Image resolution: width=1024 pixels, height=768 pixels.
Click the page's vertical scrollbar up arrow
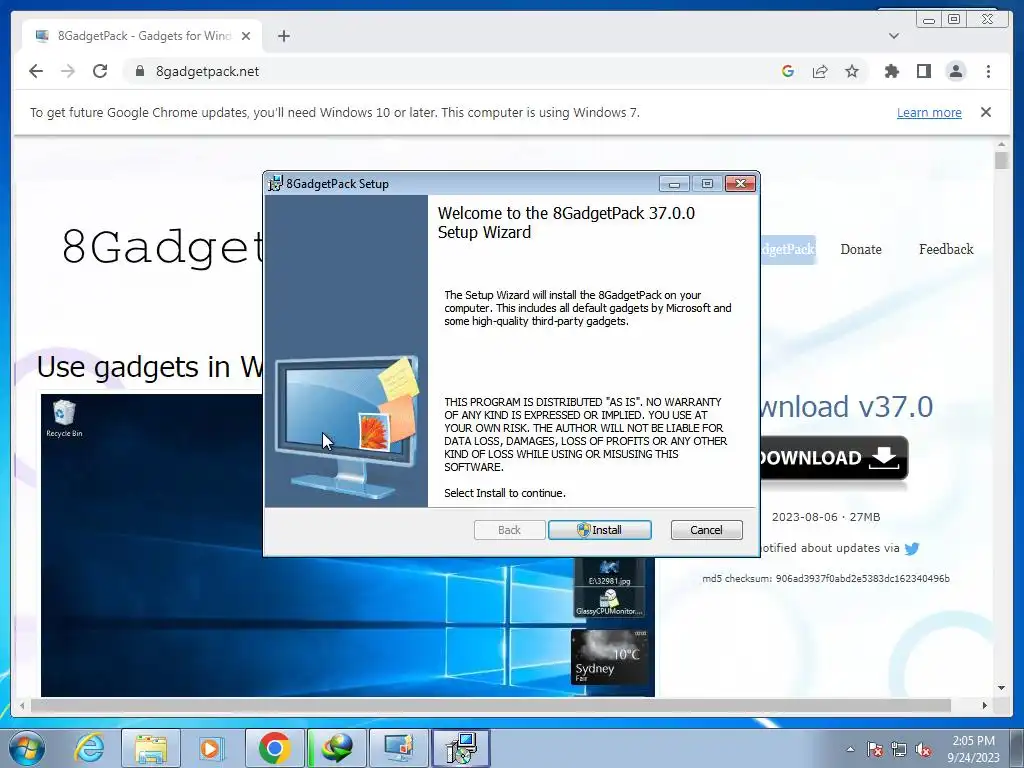[x=1001, y=144]
